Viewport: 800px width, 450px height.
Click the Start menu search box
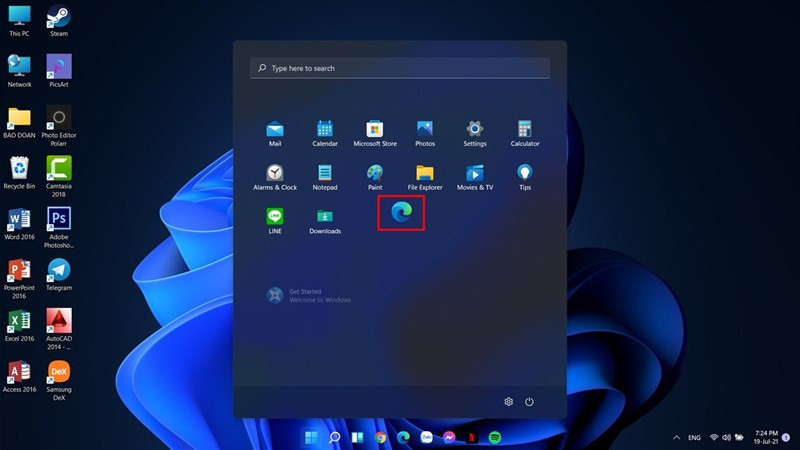(x=400, y=68)
